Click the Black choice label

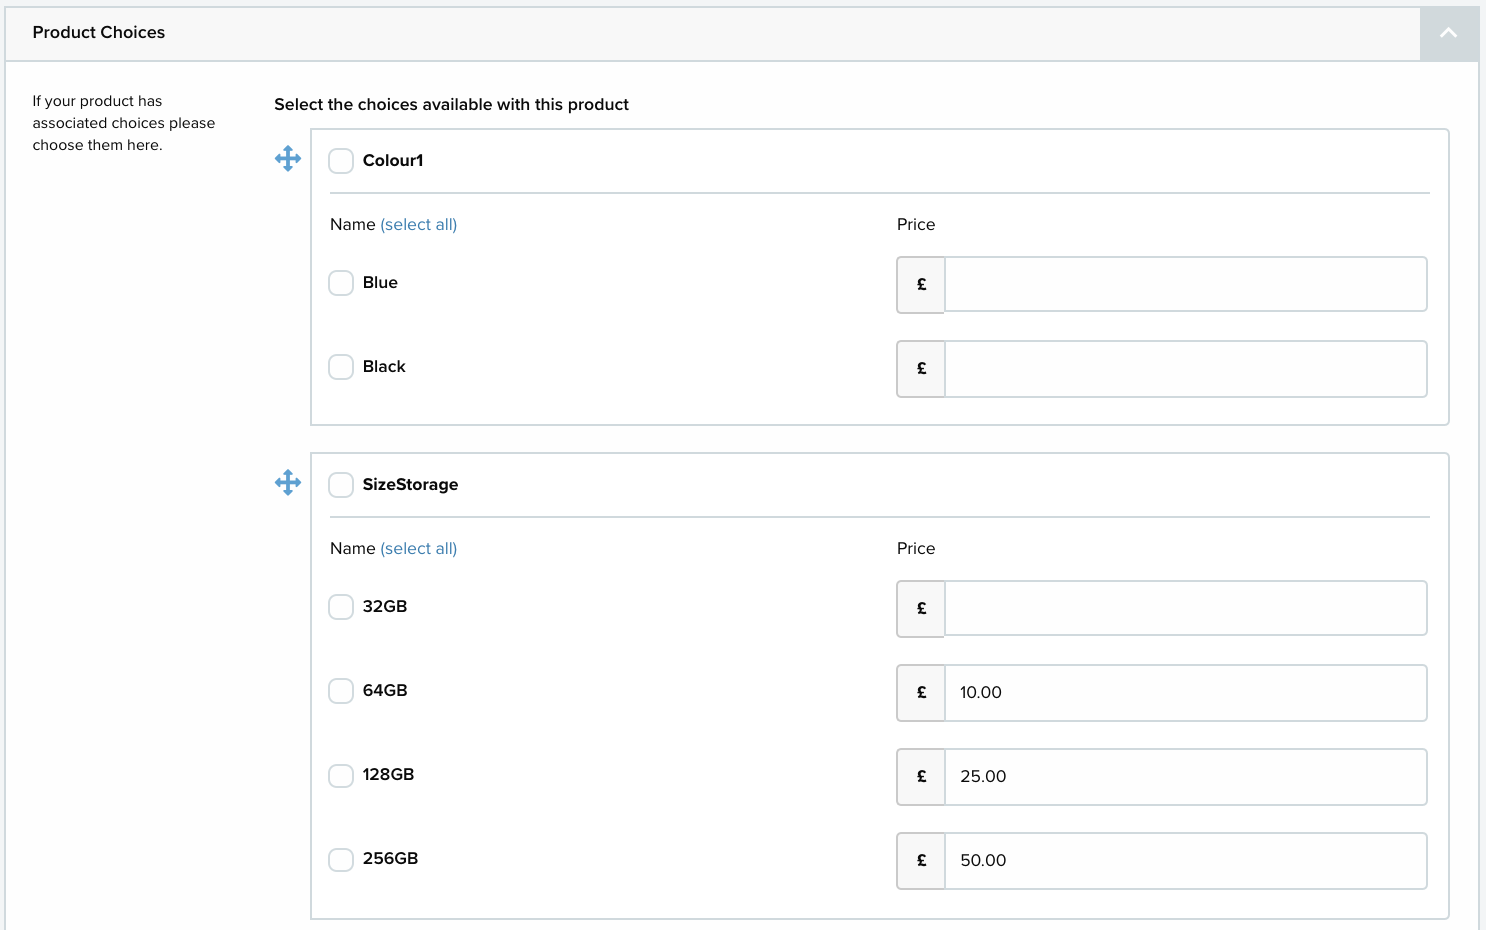[384, 366]
